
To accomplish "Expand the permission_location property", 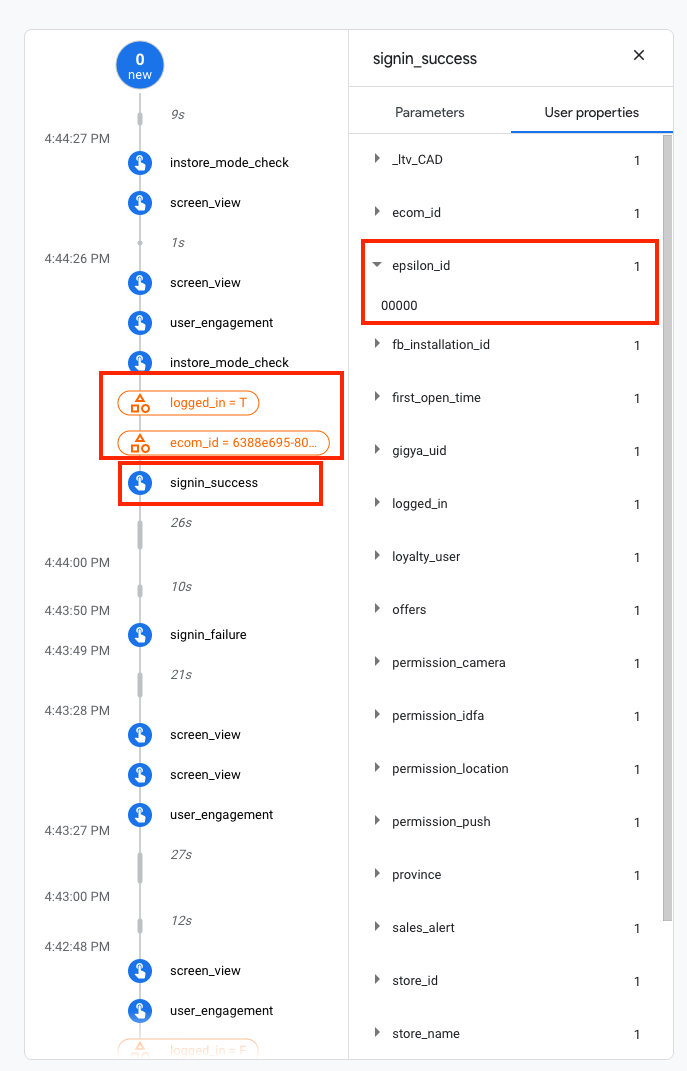I will coord(377,768).
